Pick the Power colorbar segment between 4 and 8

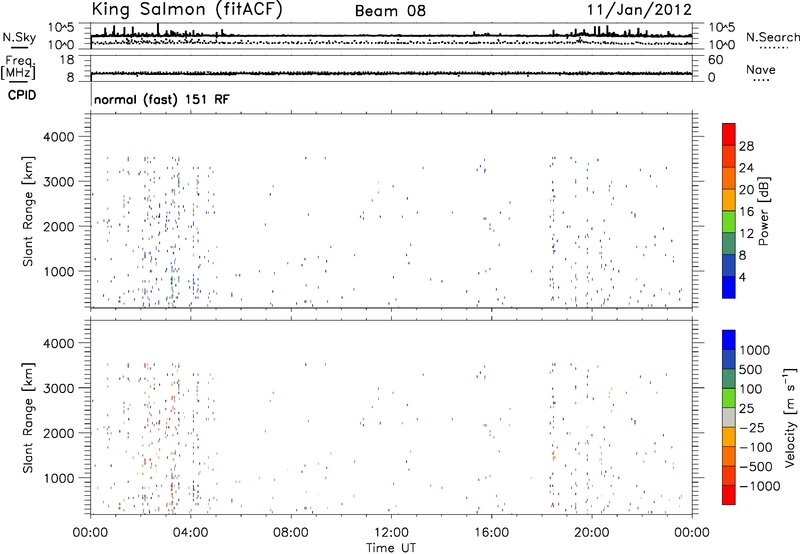[x=729, y=266]
